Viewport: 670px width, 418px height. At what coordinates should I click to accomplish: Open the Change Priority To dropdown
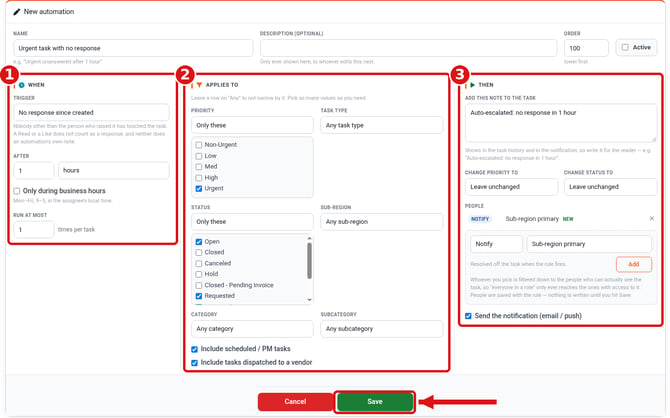point(511,187)
